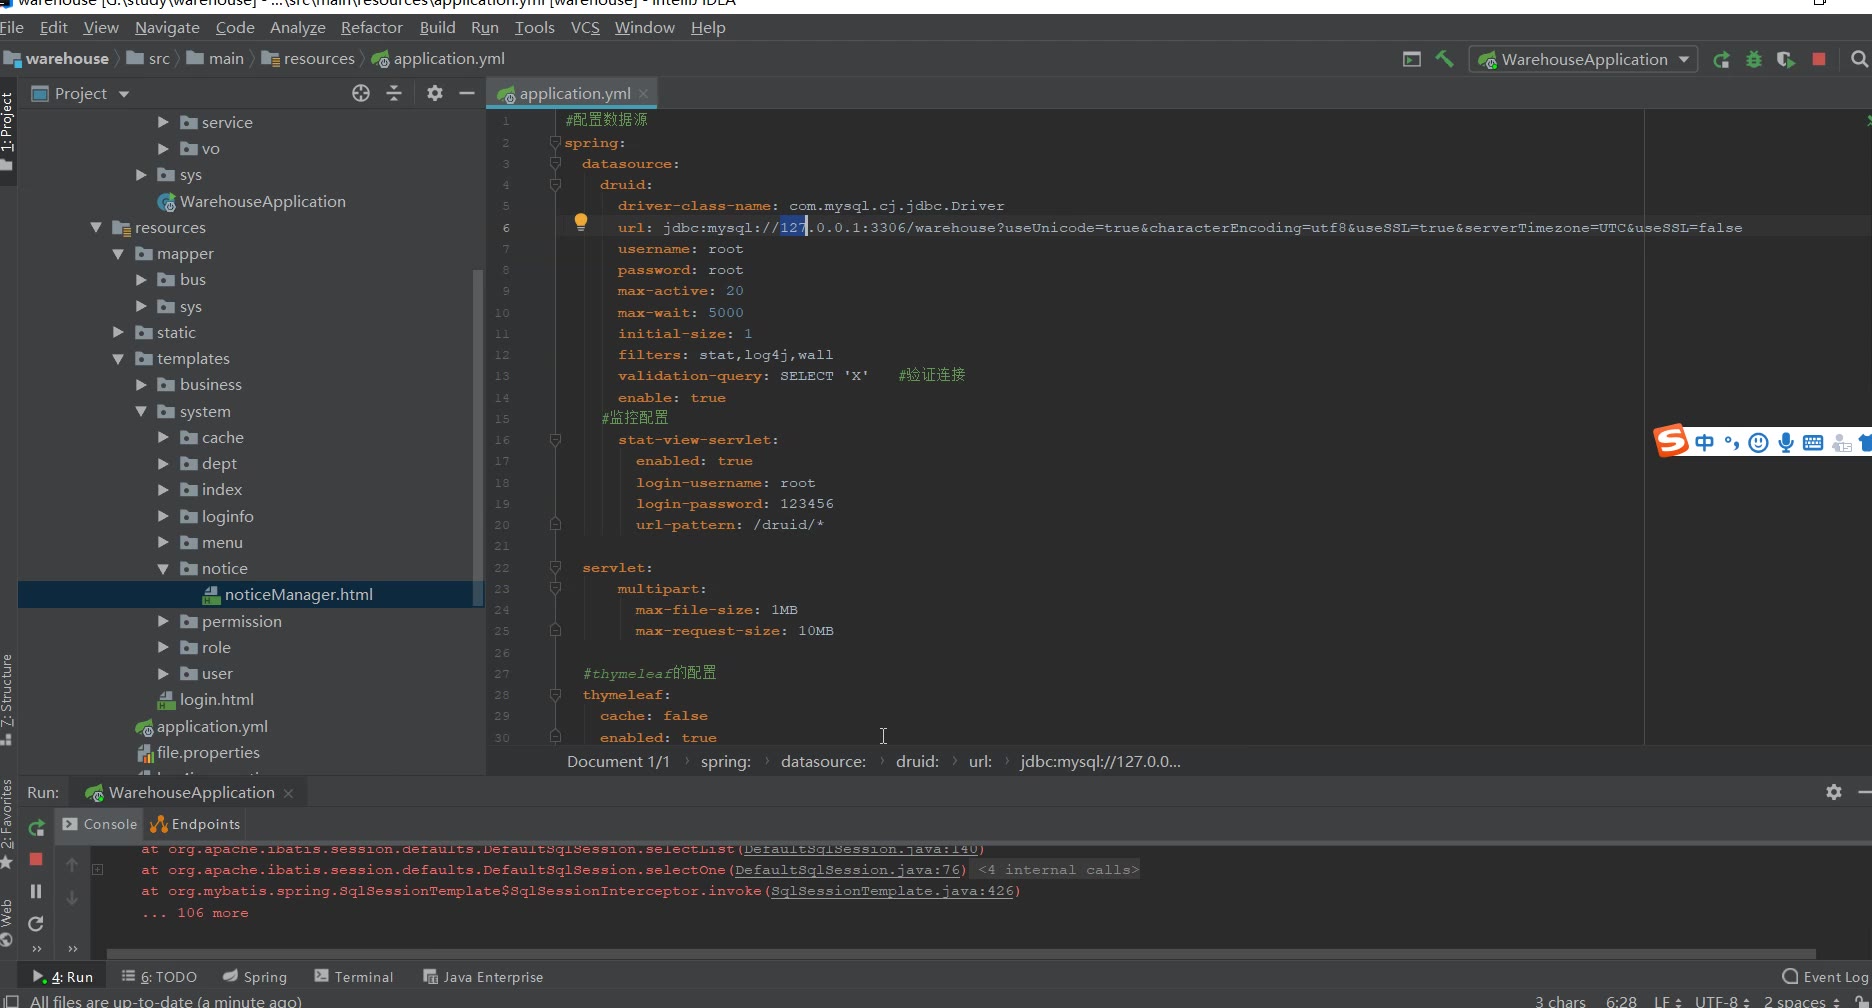Toggle fold marker beside spring: line

[x=555, y=143]
